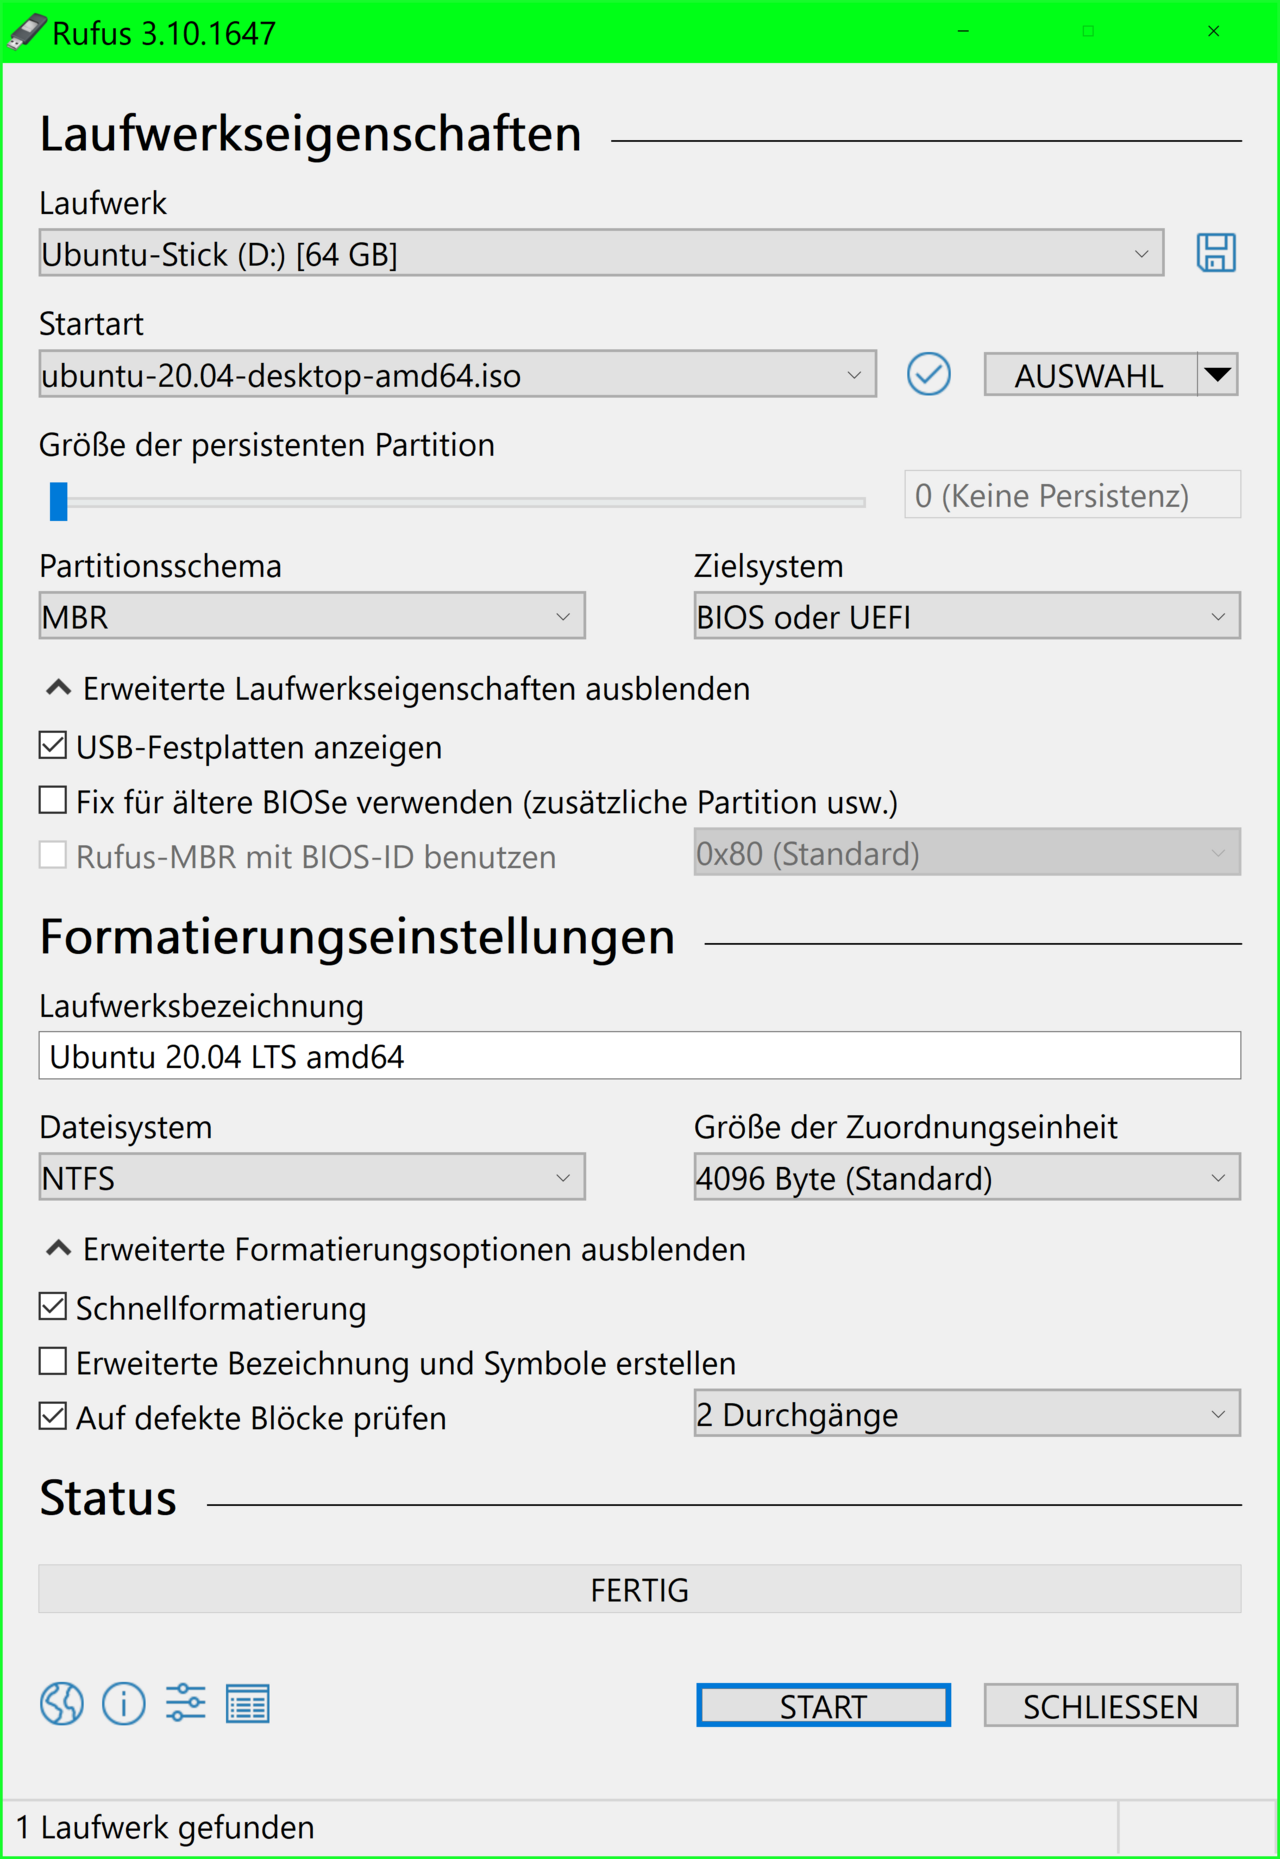Click the START button

823,1706
